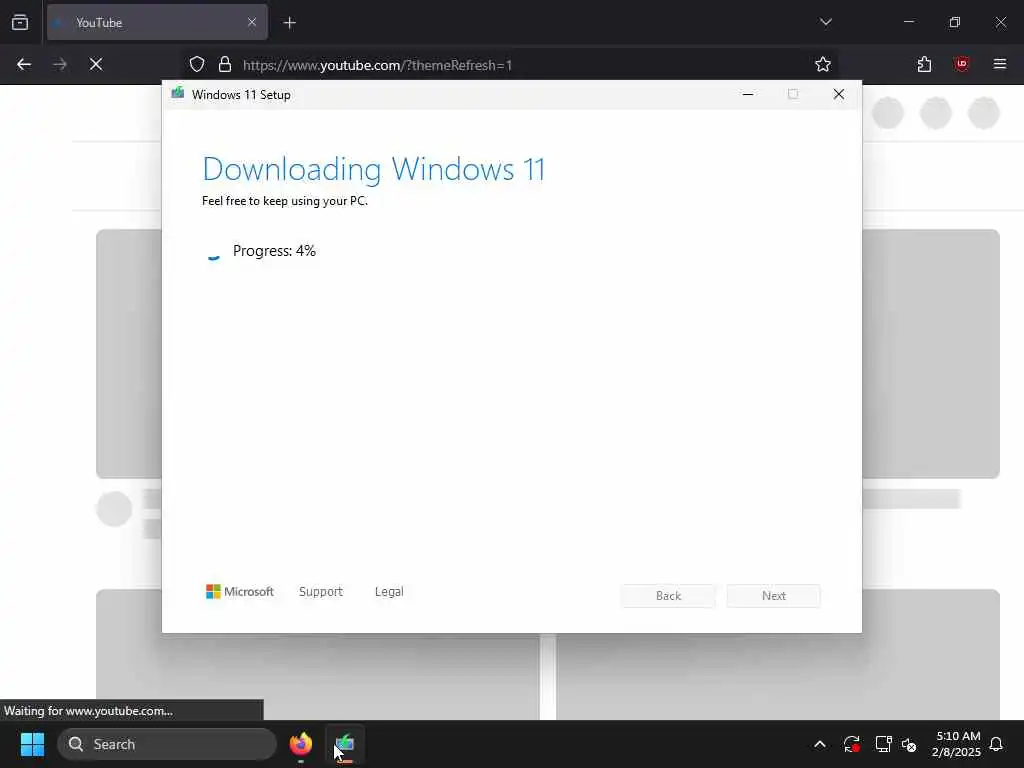Show hidden system tray icons

click(820, 744)
